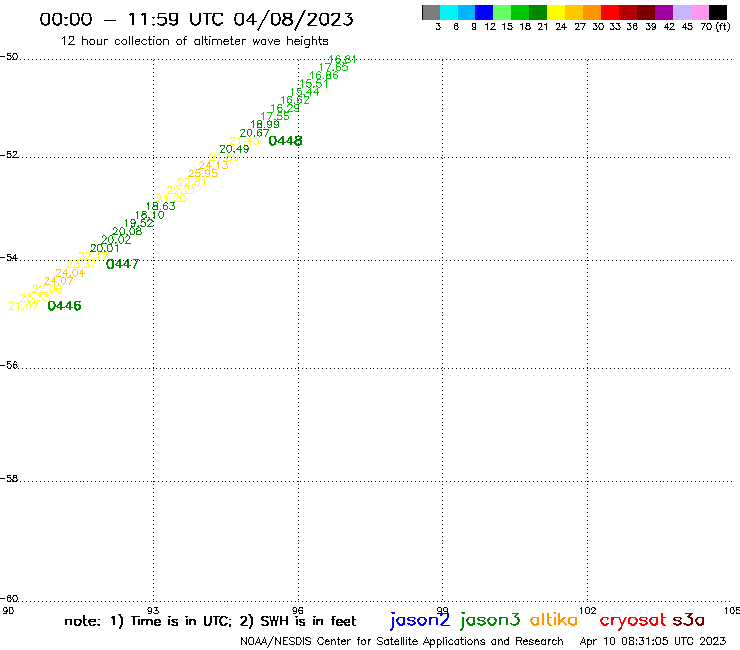The image size is (740, 650).
Task: Click the latitude axis label -56
Action: [9, 365]
